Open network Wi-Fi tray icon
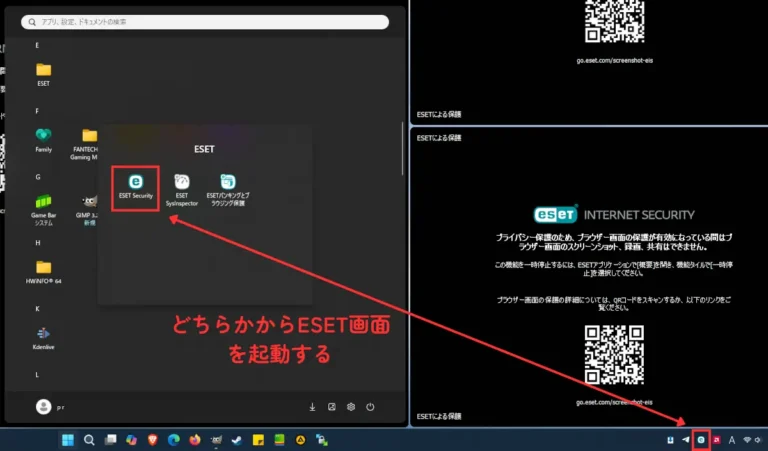768x451 pixels. click(x=747, y=440)
